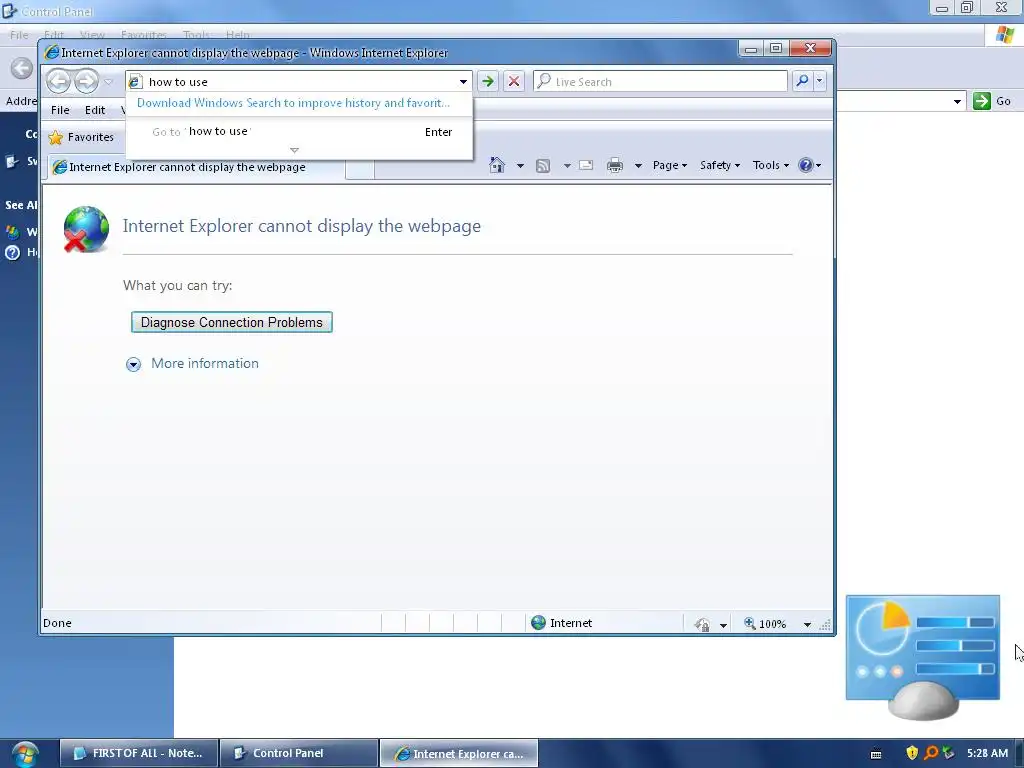The width and height of the screenshot is (1024, 768).
Task: Click Internet Explorer taskbar button
Action: click(459, 754)
